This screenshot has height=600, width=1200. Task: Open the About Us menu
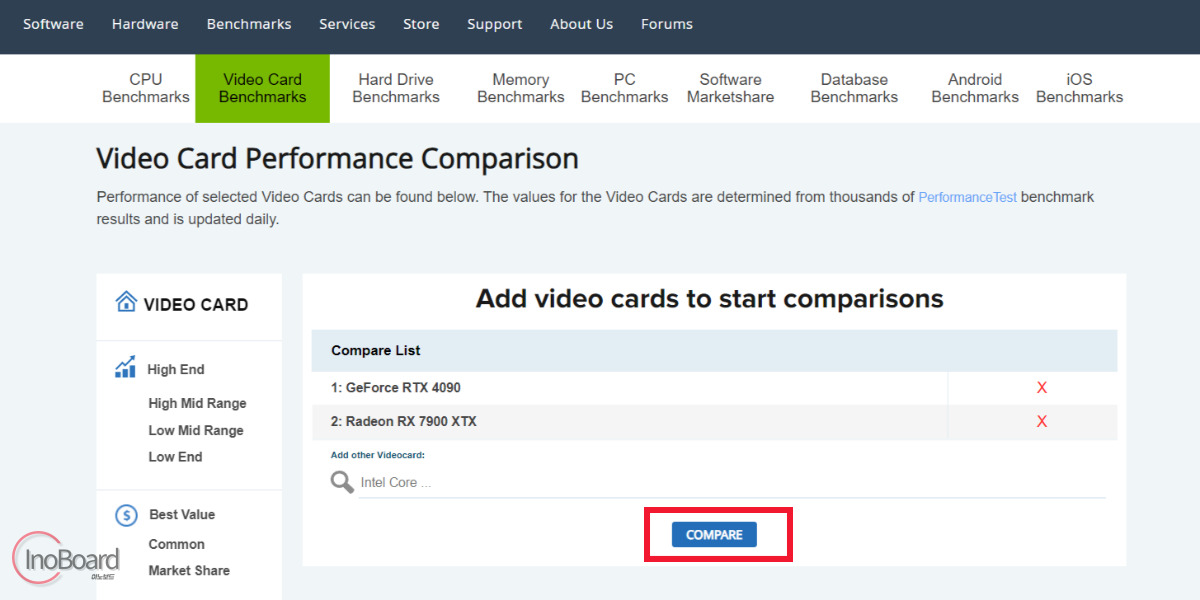(x=582, y=24)
